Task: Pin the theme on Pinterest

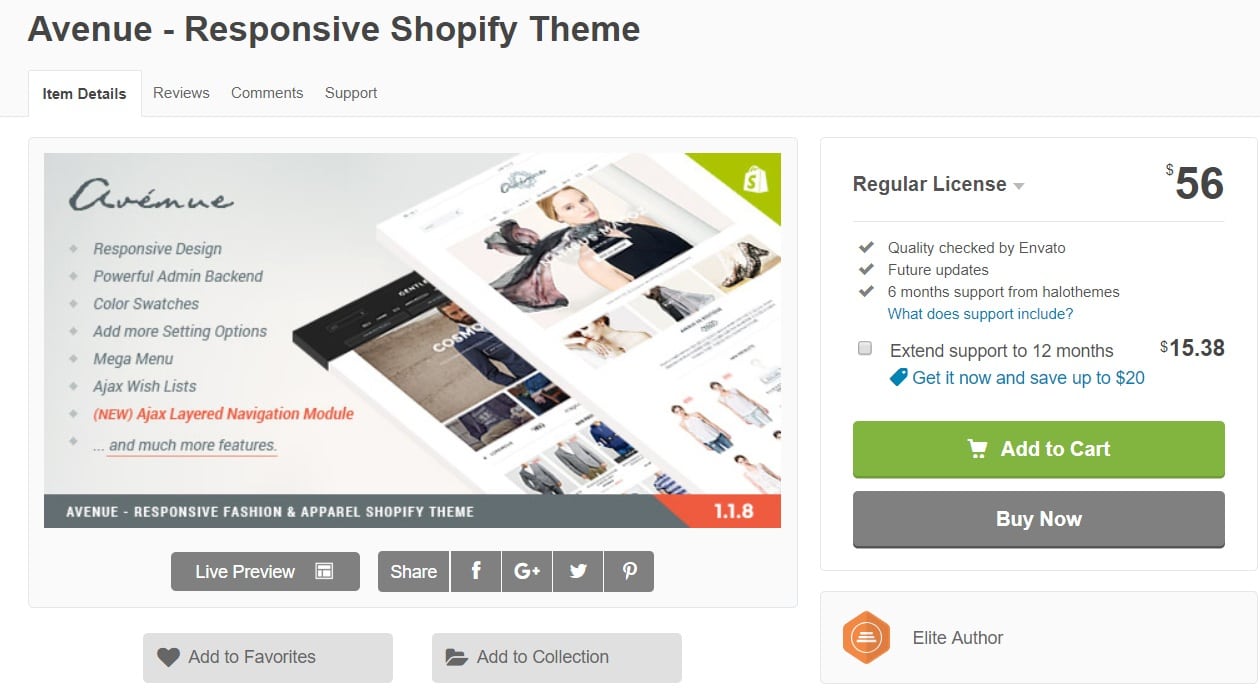Action: (629, 571)
